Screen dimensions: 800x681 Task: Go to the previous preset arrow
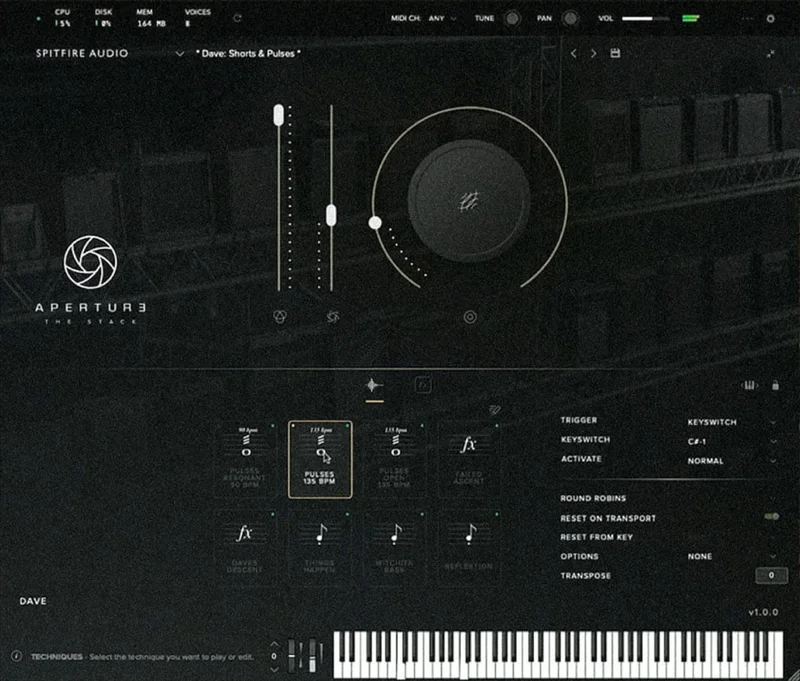(x=573, y=53)
